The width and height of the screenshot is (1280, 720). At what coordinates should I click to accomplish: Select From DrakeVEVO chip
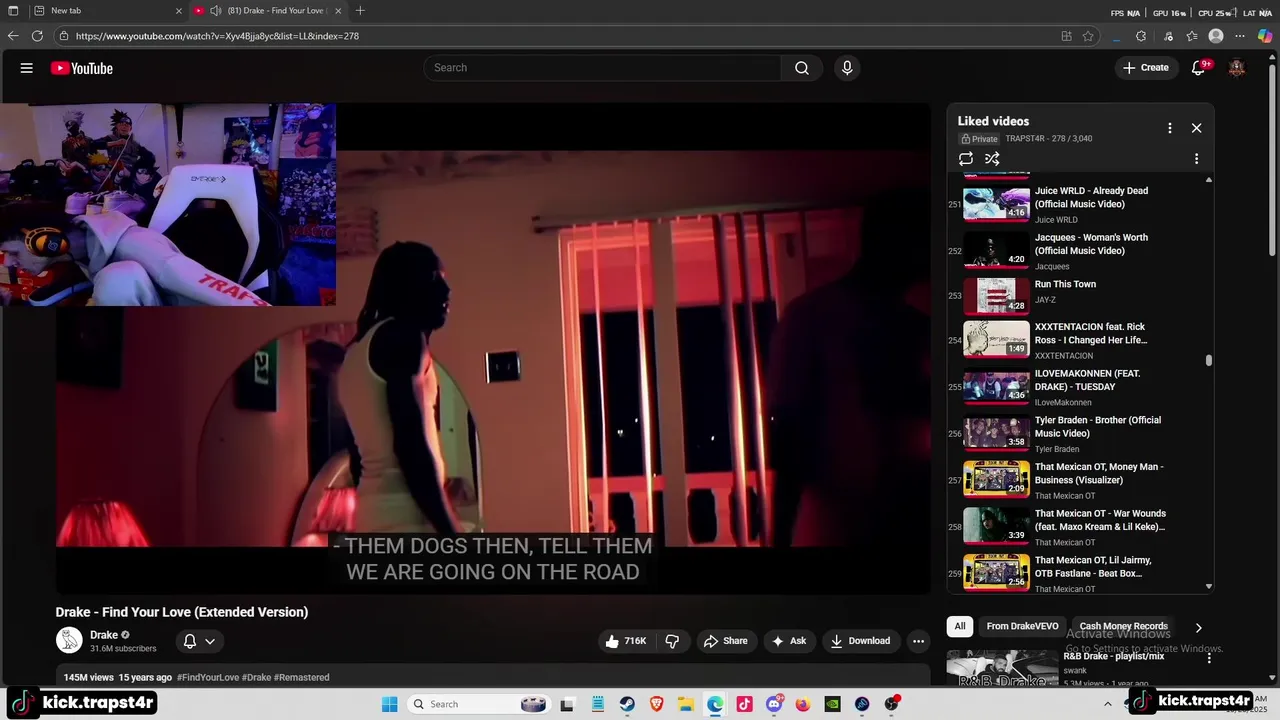pos(1022,626)
